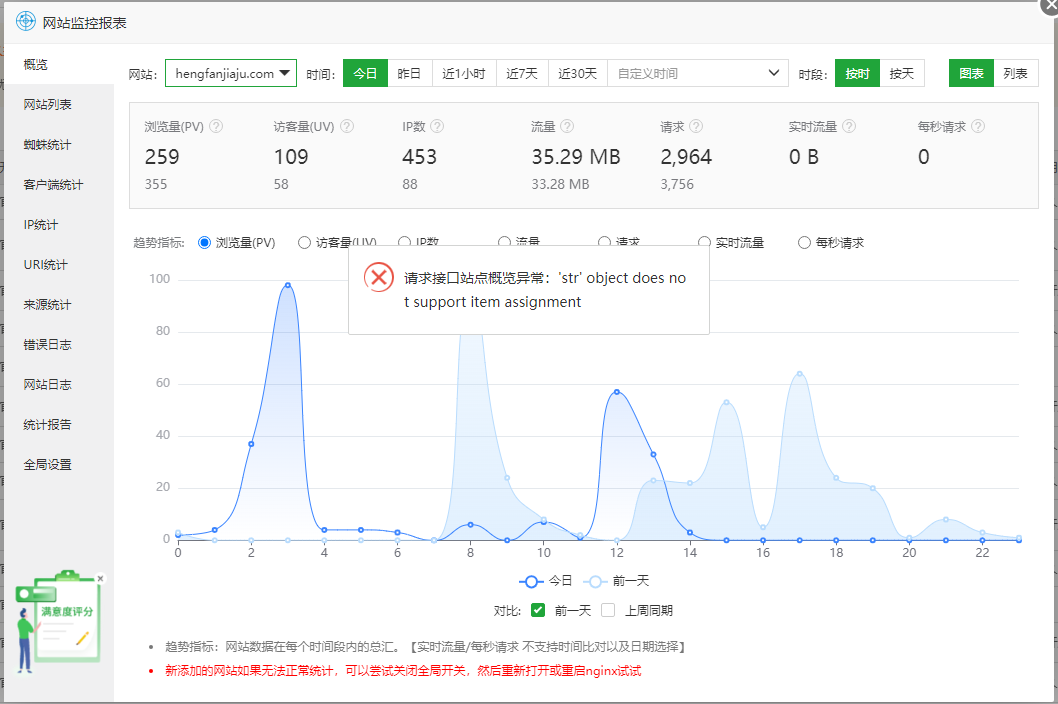
Task: Open the 网站列表 sidebar tab
Action: (x=58, y=105)
